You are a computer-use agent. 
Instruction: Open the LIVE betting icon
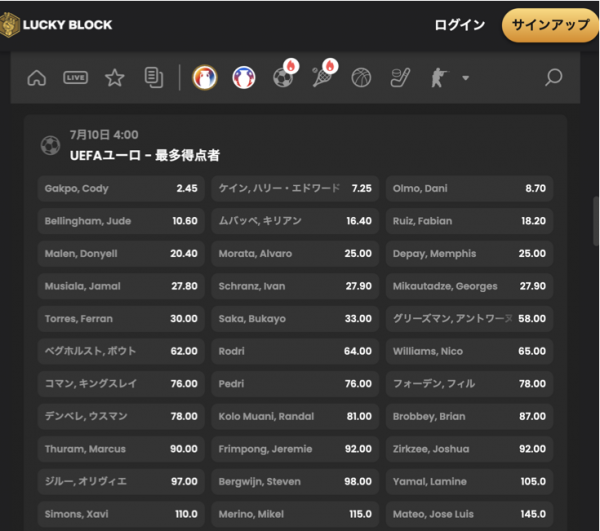point(75,78)
